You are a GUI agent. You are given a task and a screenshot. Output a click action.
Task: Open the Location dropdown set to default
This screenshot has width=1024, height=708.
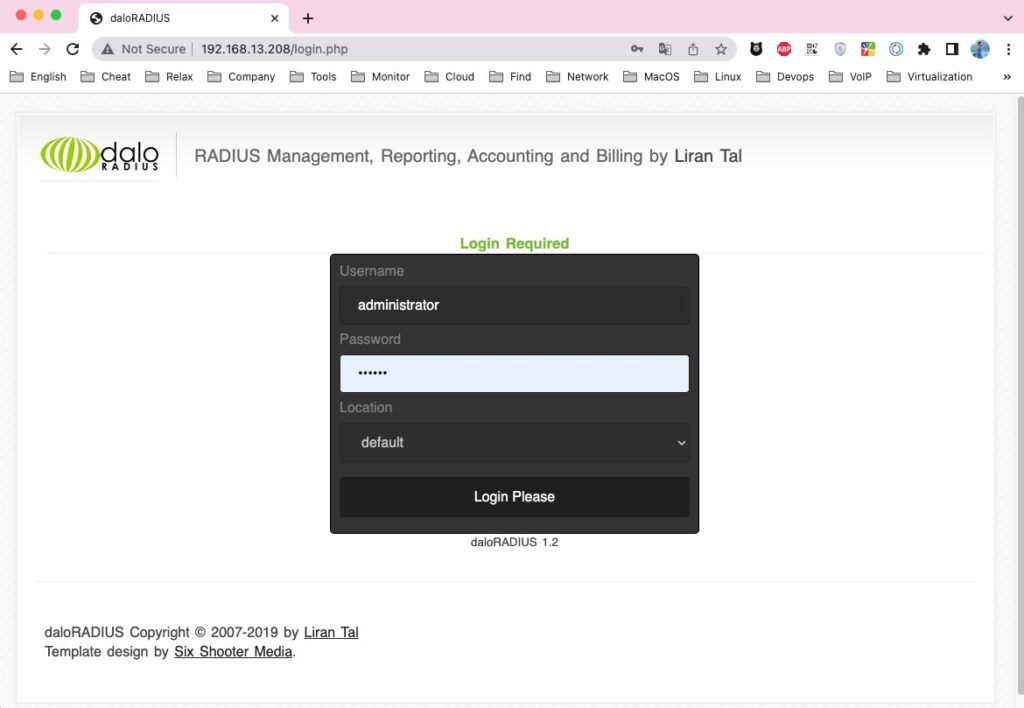pyautogui.click(x=514, y=443)
